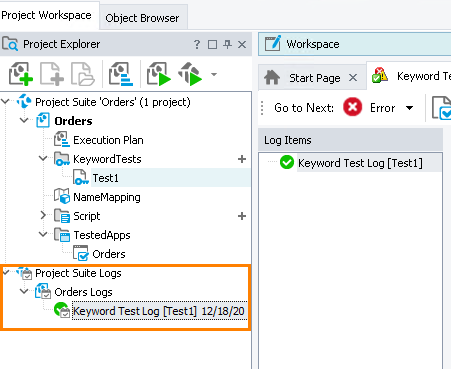Add item to KeywordTests with plus icon
Screen dimensions: 451x369
(242, 159)
